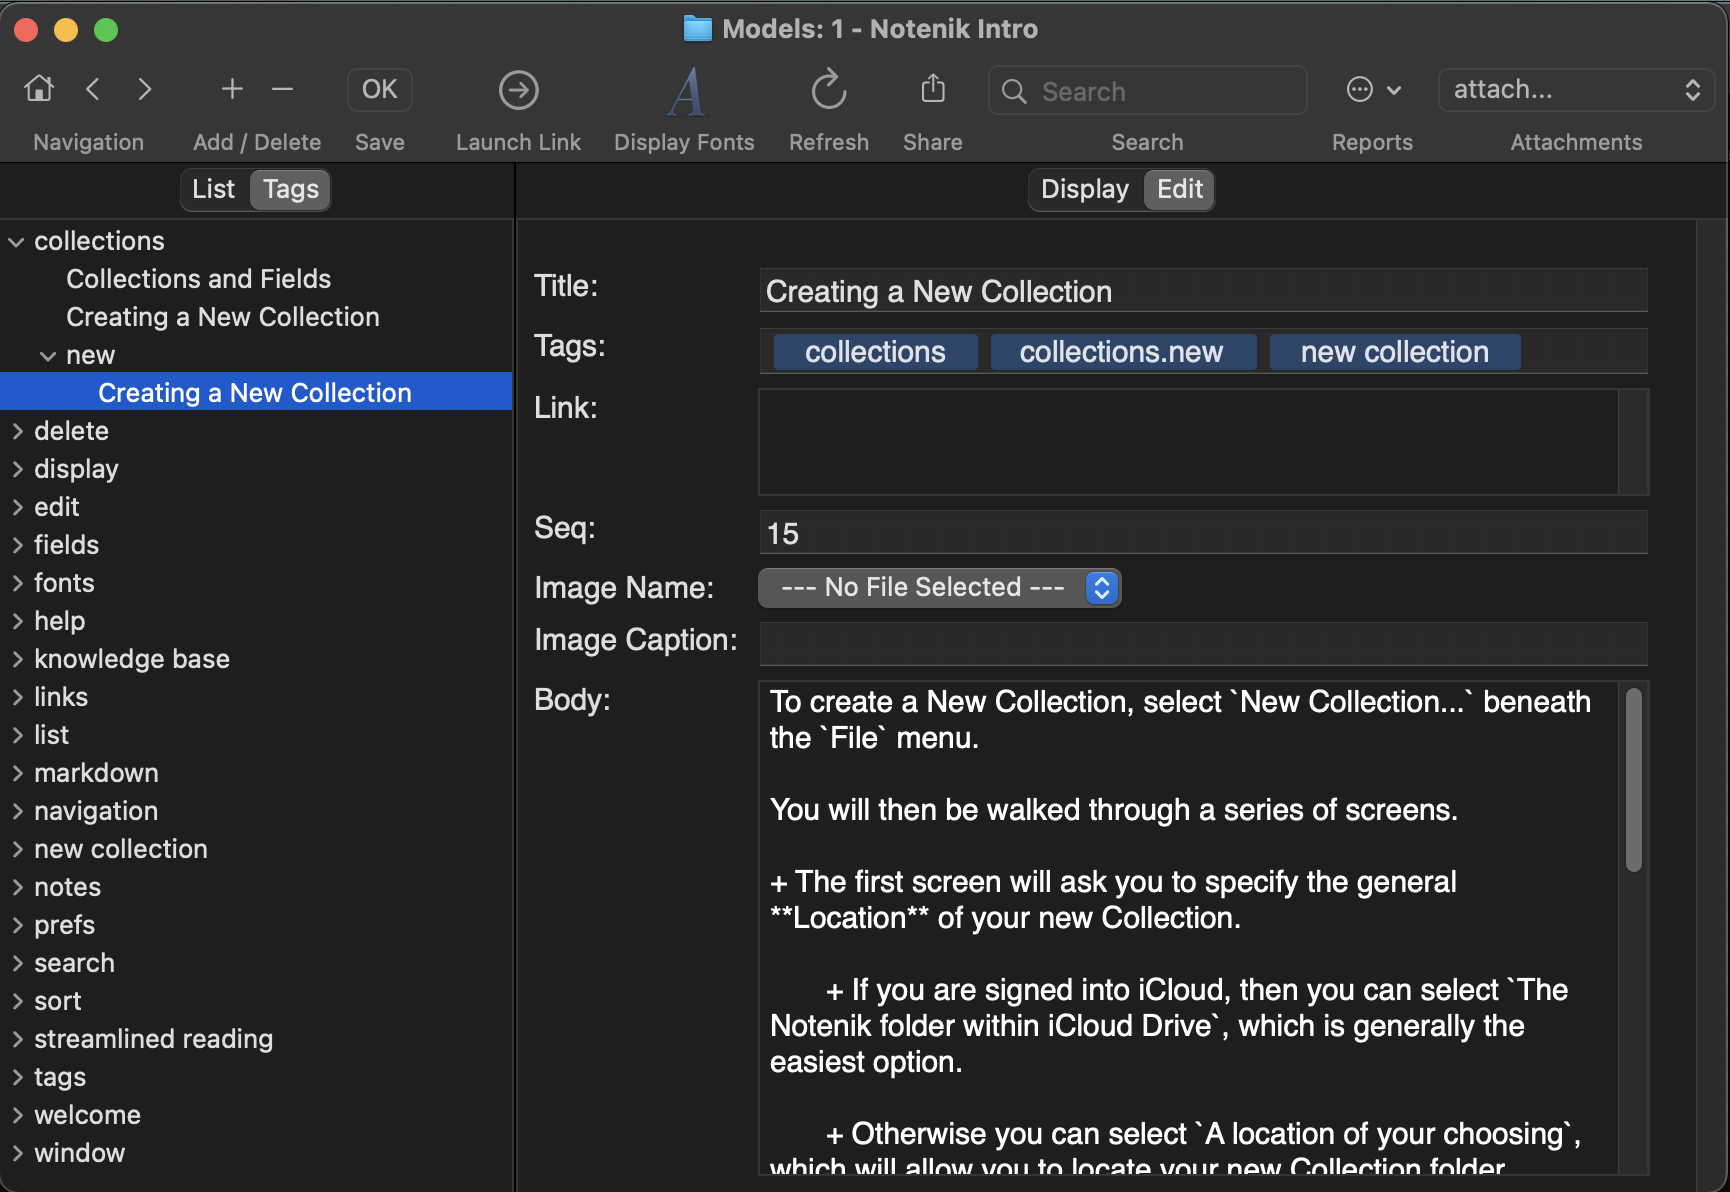This screenshot has height=1192, width=1730.
Task: Refresh the note display
Action: pyautogui.click(x=828, y=90)
